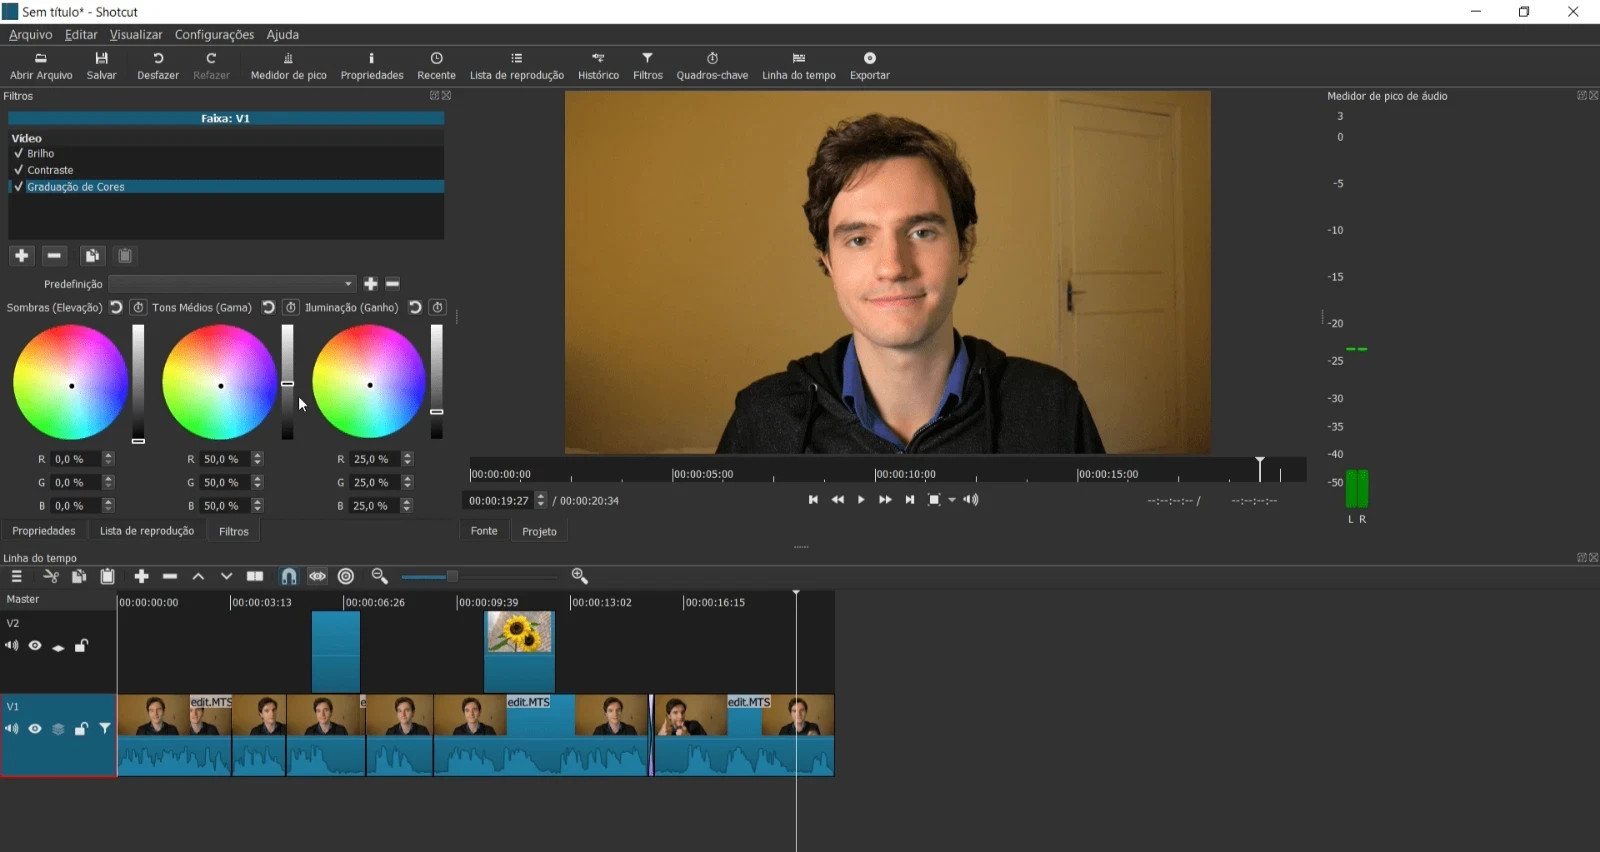Disable the Brilho filter checkbox
The width and height of the screenshot is (1600, 852).
(x=18, y=153)
